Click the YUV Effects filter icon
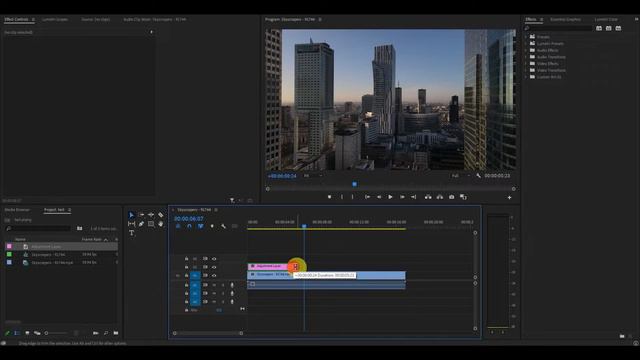640x360 pixels. [x=618, y=28]
